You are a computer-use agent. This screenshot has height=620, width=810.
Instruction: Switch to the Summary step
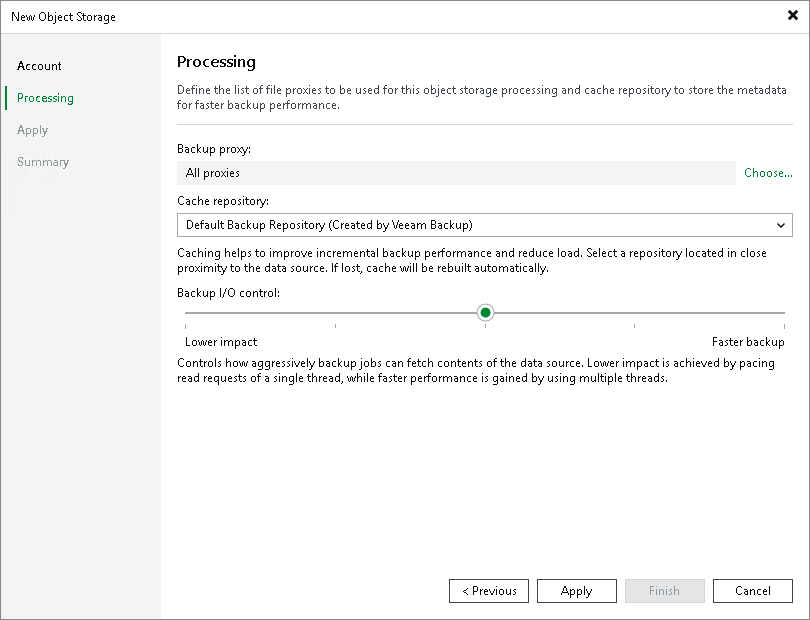coord(43,162)
